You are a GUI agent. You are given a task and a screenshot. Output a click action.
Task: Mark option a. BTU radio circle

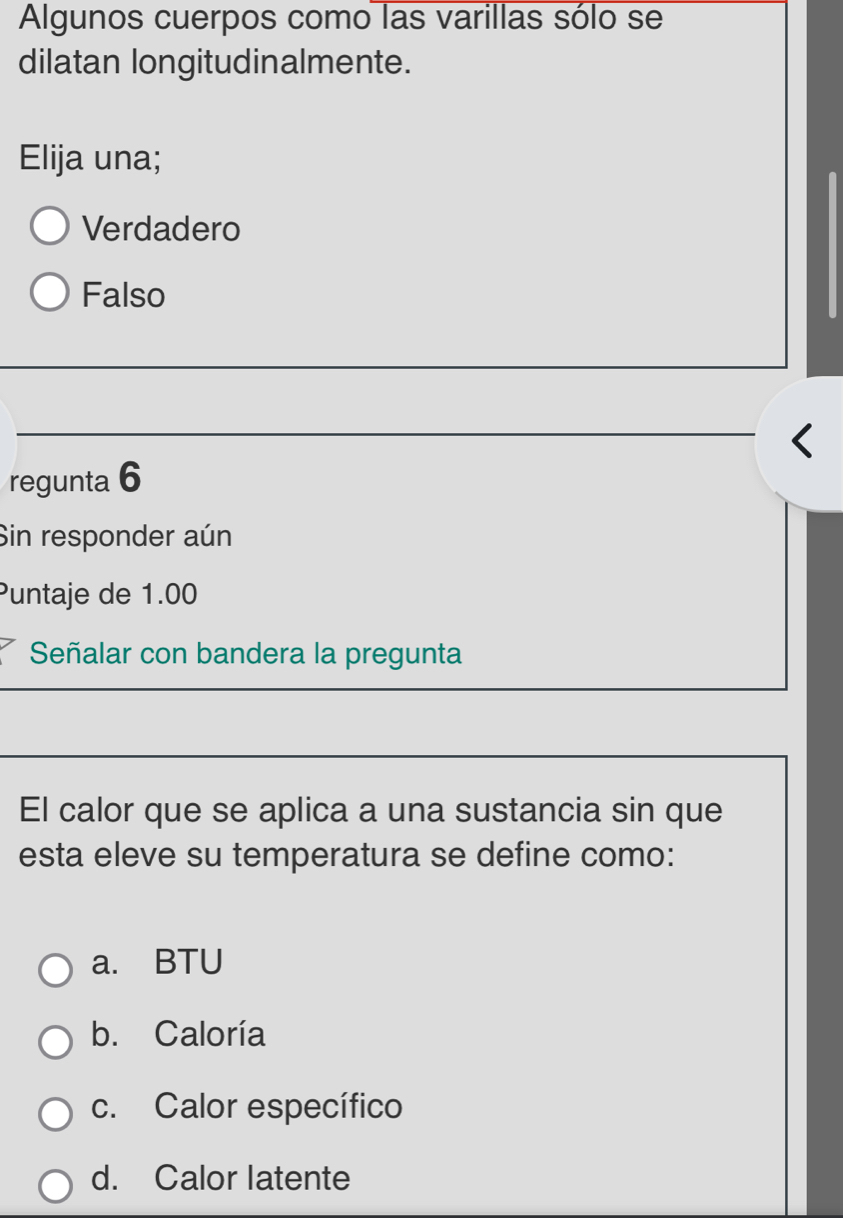(x=56, y=970)
